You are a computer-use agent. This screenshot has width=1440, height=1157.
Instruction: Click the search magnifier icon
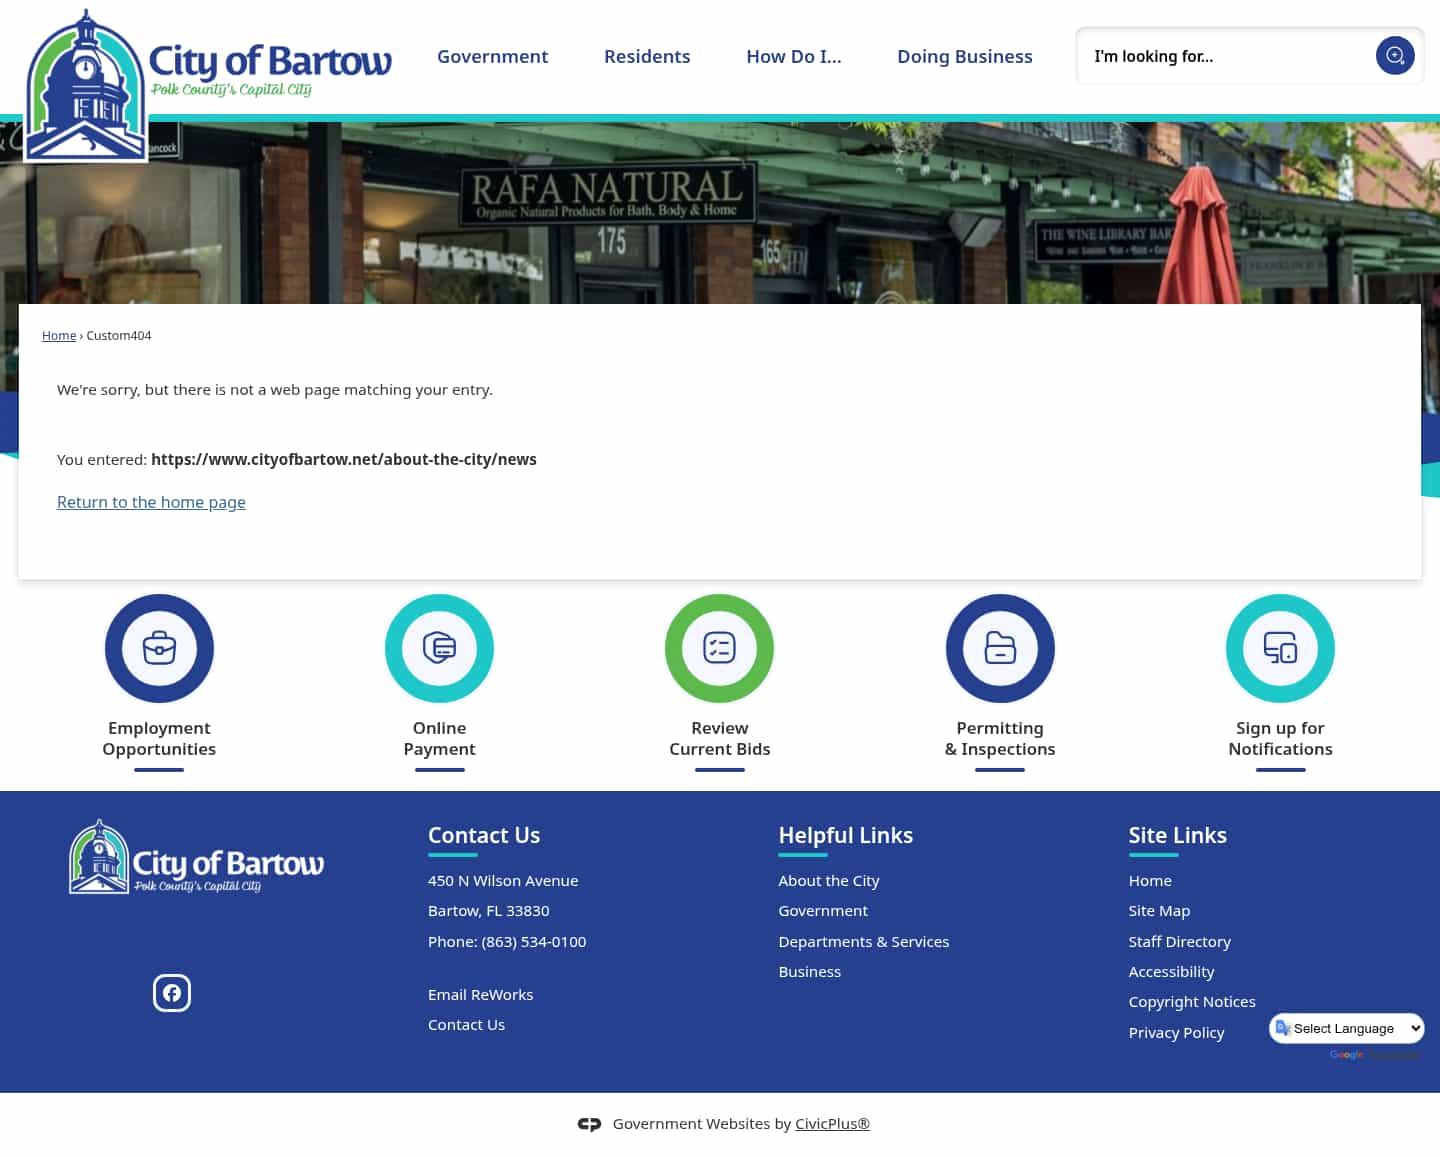coord(1395,56)
